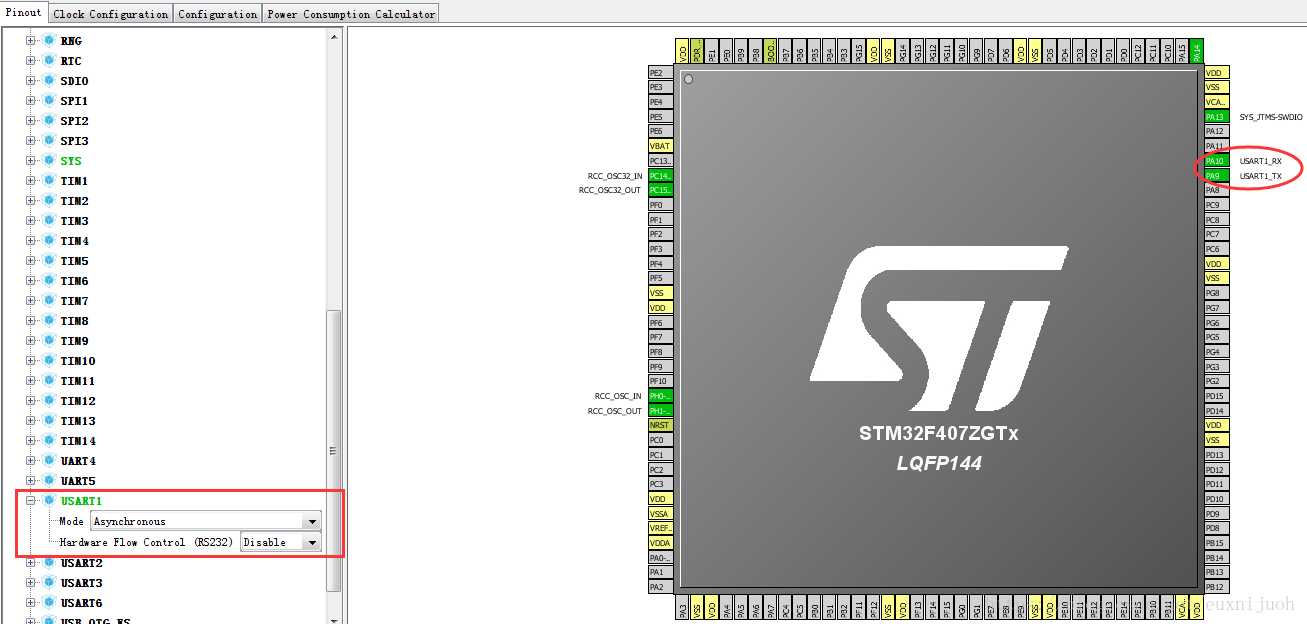Select the TIM14 tree label

point(78,441)
